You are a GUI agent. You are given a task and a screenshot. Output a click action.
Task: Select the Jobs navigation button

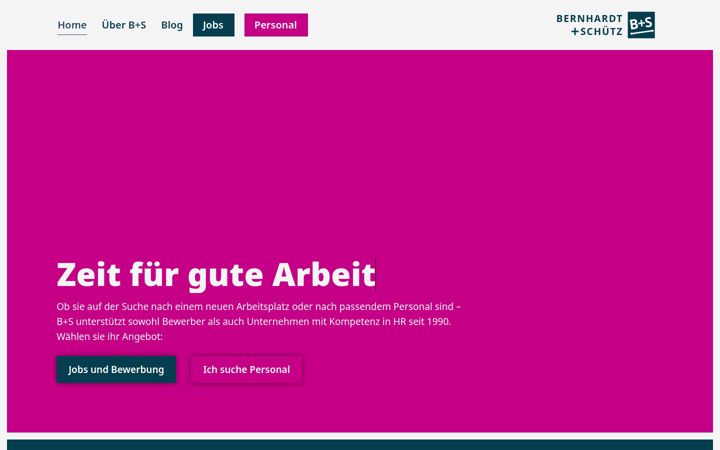click(x=214, y=25)
